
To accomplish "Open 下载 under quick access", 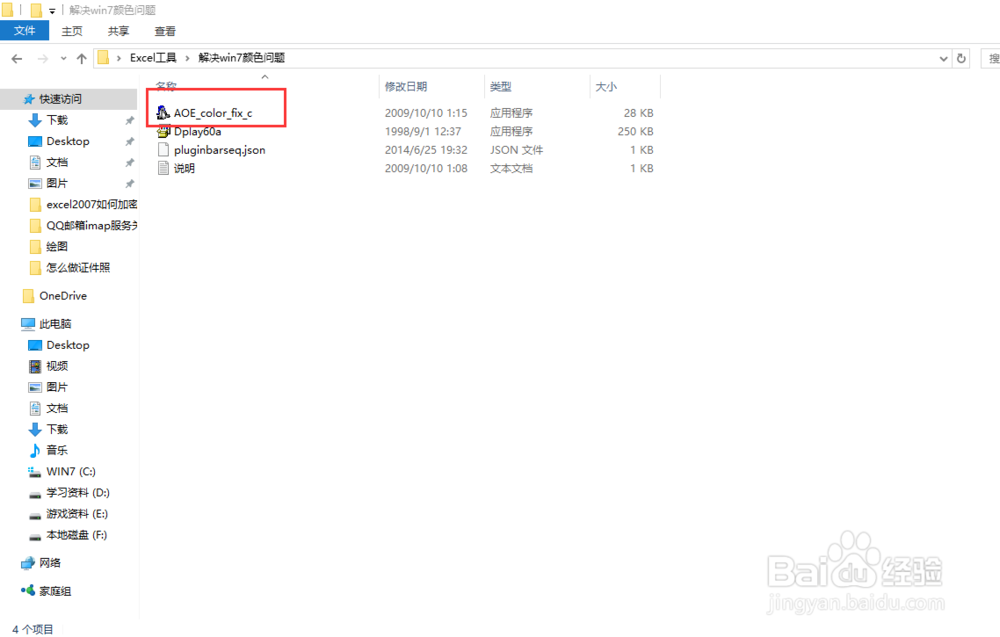I will click(x=57, y=120).
